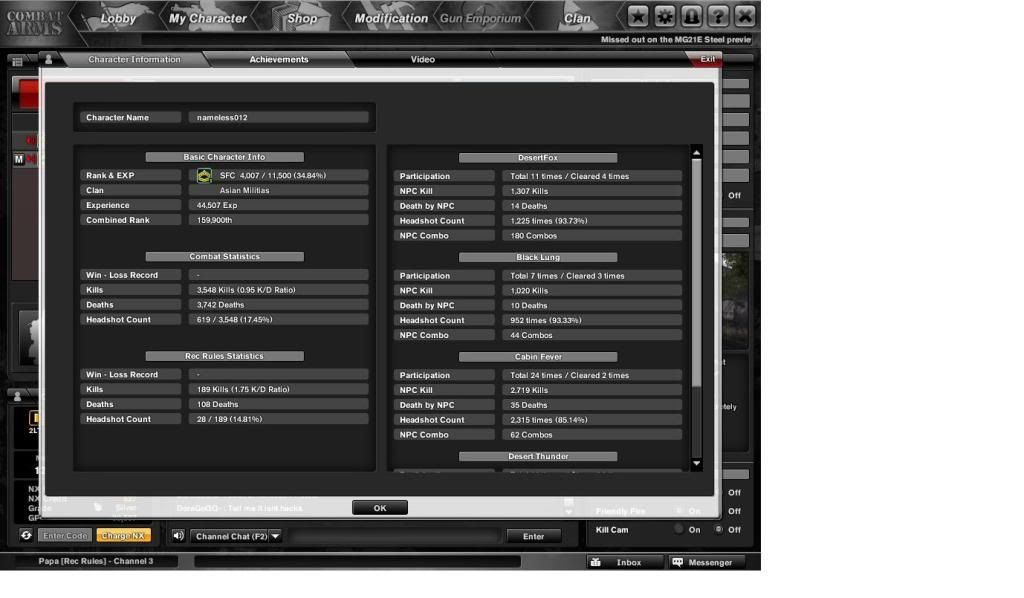Open the Clan tab
1024x598 pixels.
pyautogui.click(x=577, y=18)
